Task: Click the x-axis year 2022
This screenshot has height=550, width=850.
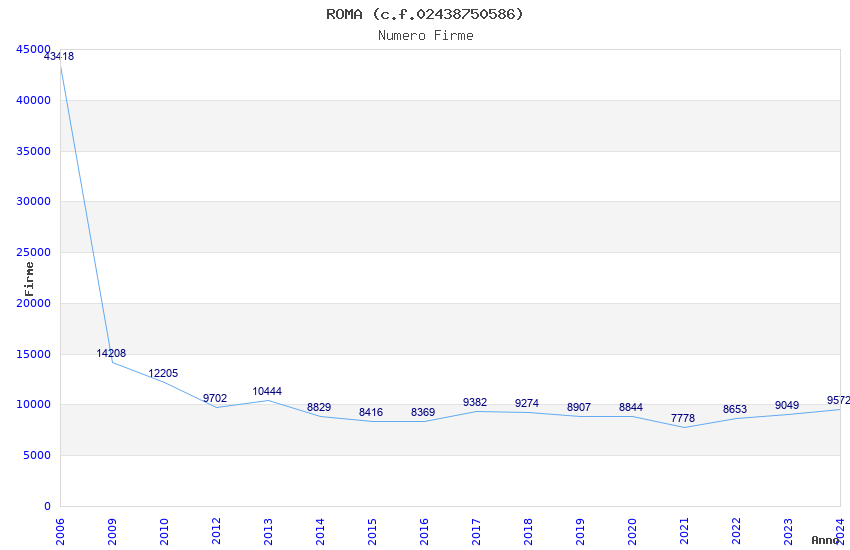Action: pos(737,532)
